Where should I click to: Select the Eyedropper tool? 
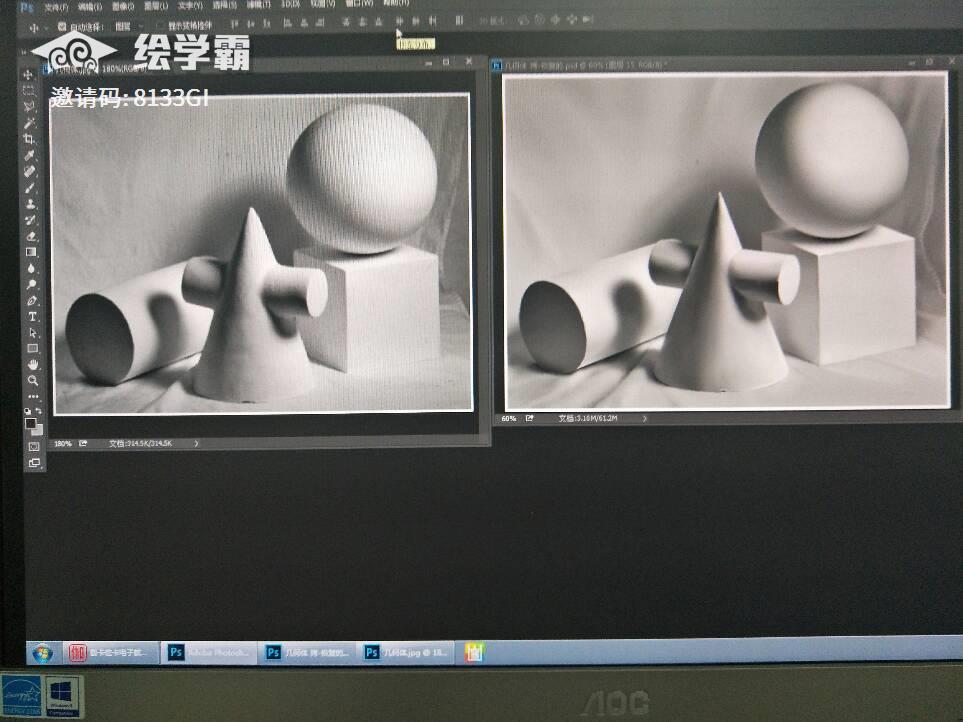point(29,155)
